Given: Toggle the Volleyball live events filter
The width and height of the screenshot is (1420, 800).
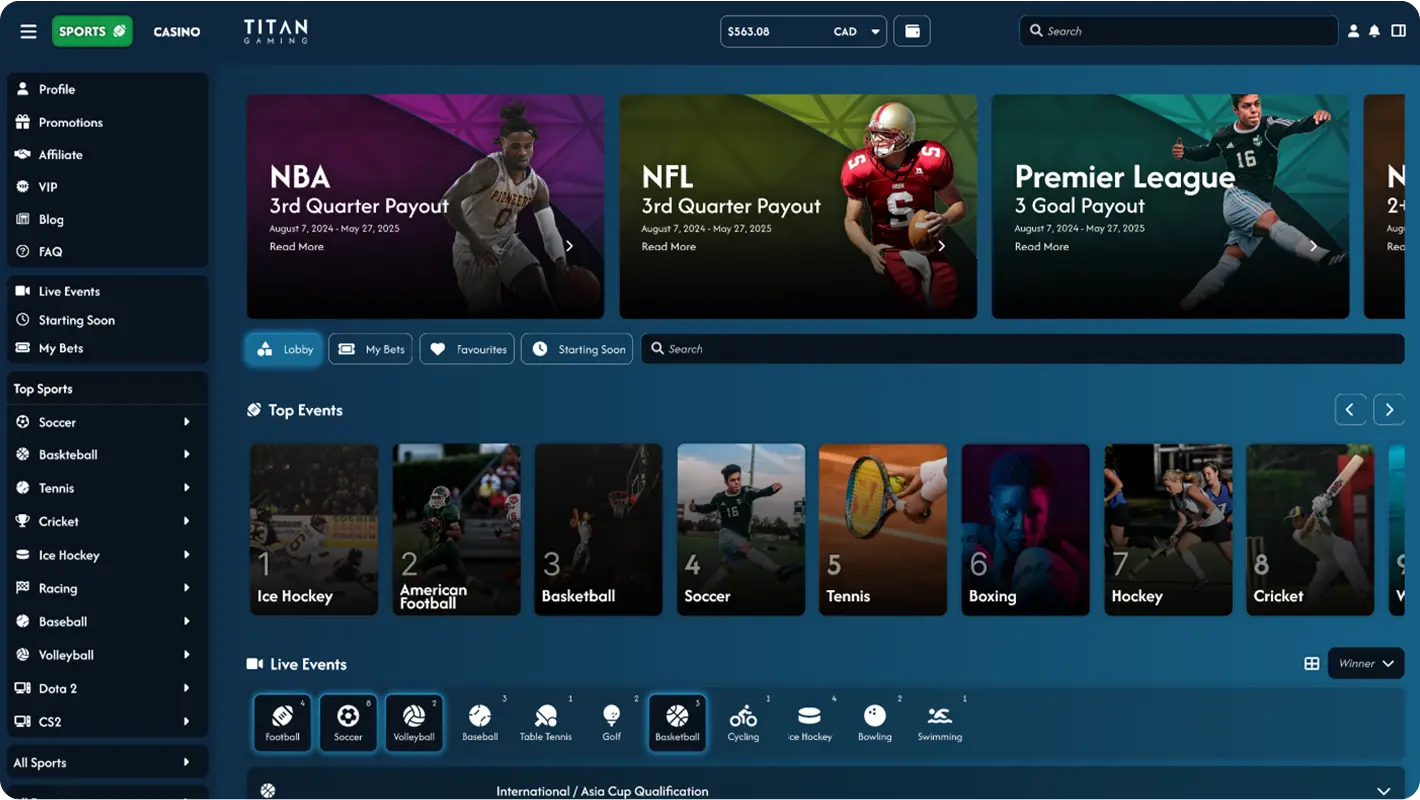Looking at the screenshot, I should pyautogui.click(x=414, y=722).
